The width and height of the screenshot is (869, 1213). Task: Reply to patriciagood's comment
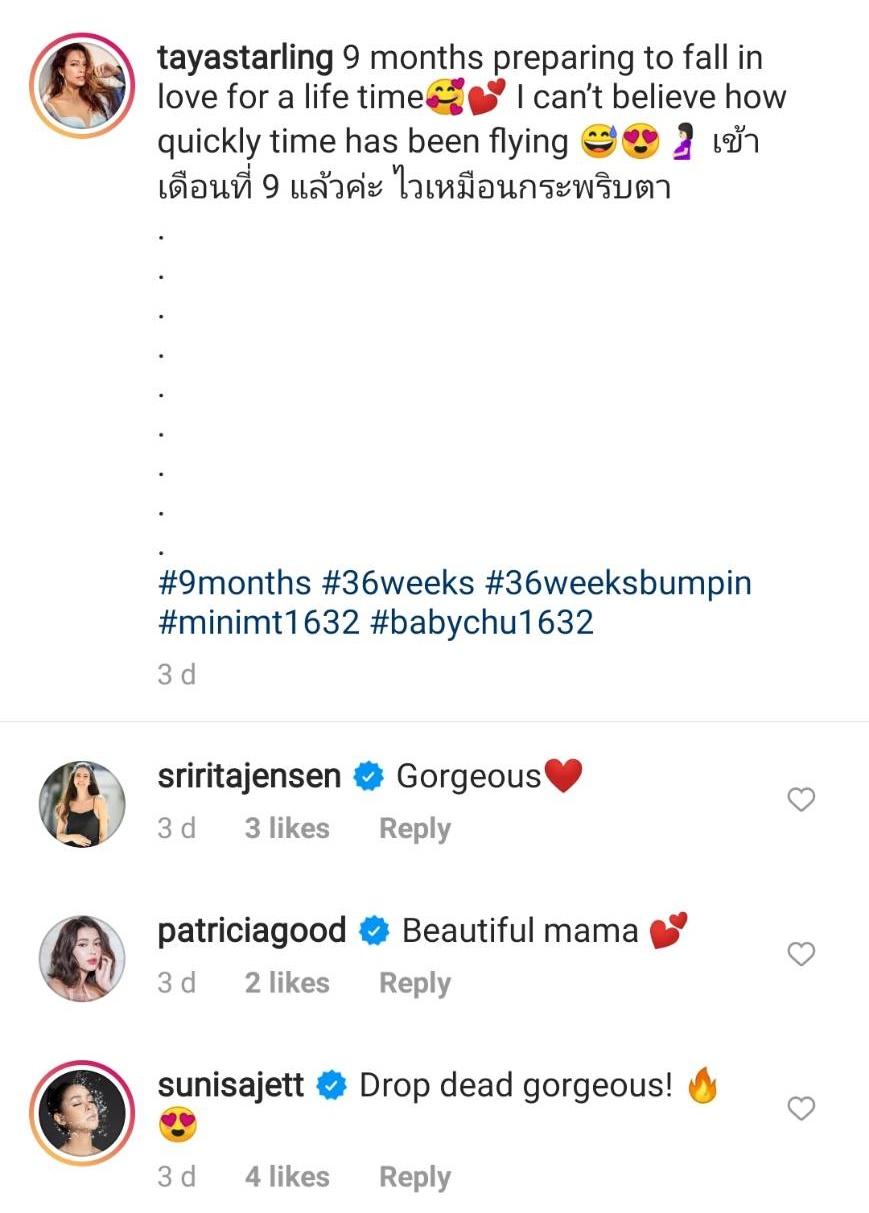[414, 984]
